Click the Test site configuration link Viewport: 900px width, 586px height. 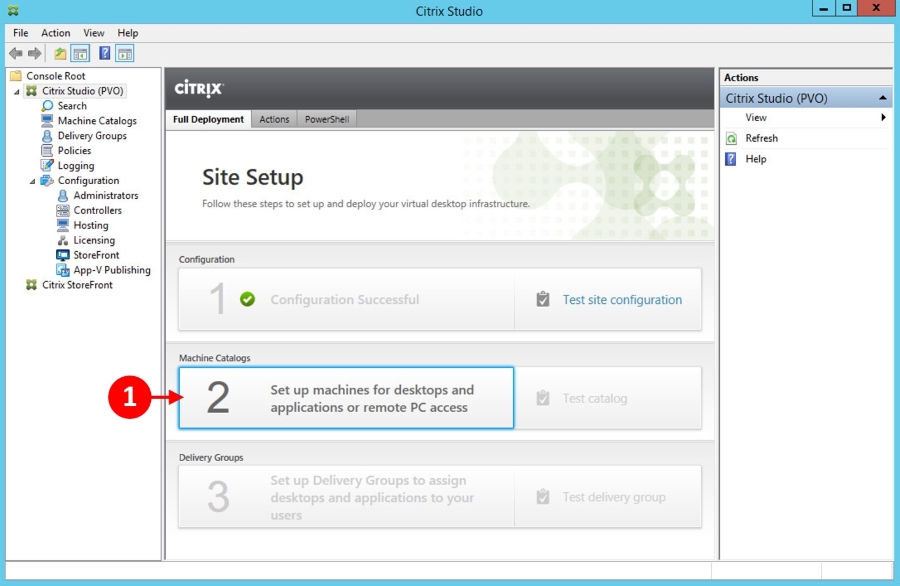pyautogui.click(x=622, y=300)
